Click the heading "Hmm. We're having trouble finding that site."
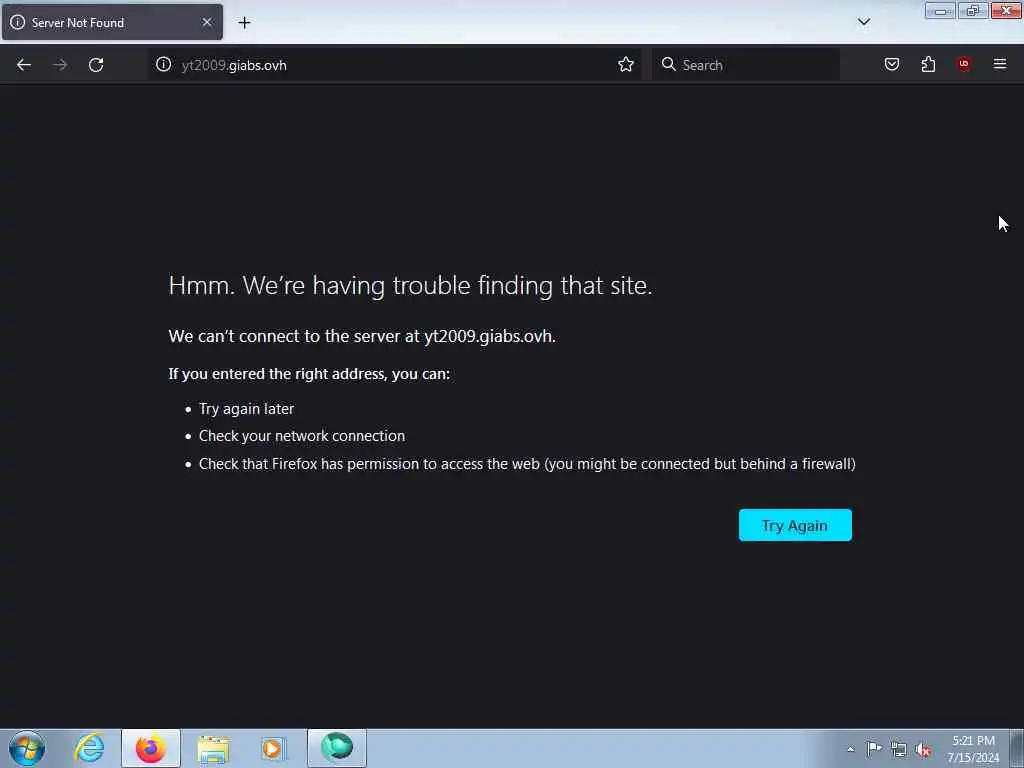 coord(410,285)
